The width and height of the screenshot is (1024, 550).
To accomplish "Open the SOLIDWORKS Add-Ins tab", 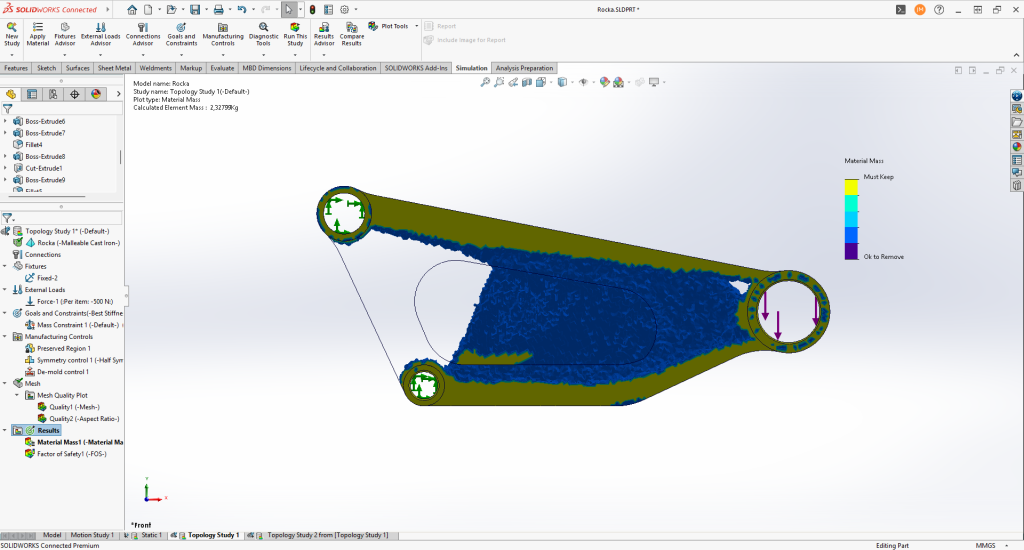I will click(x=416, y=68).
